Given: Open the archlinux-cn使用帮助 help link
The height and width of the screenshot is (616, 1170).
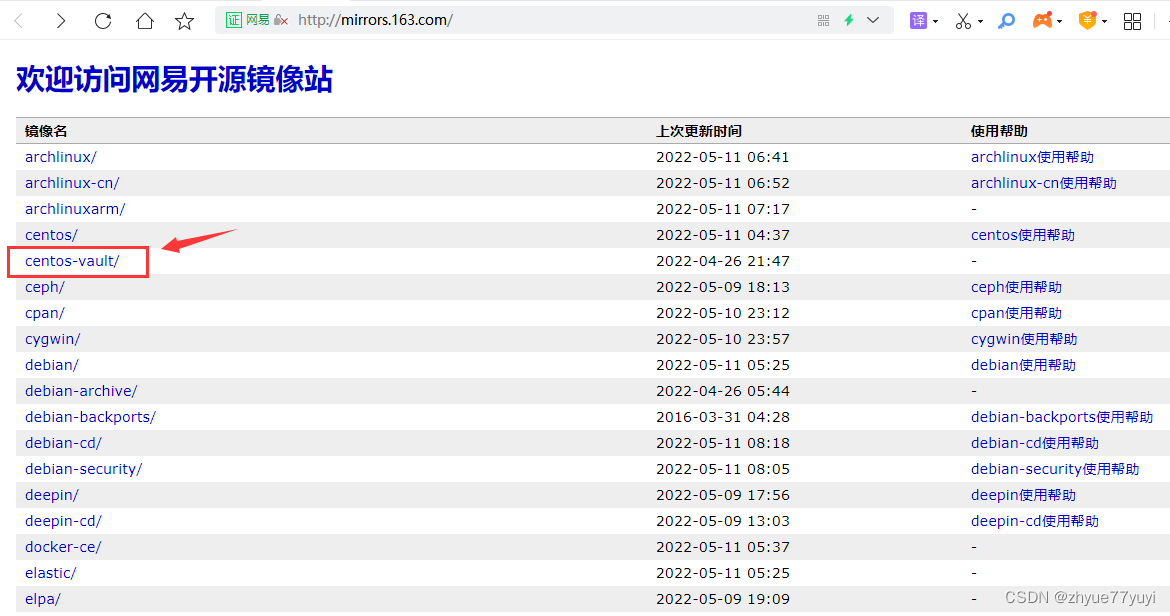Looking at the screenshot, I should 1044,183.
